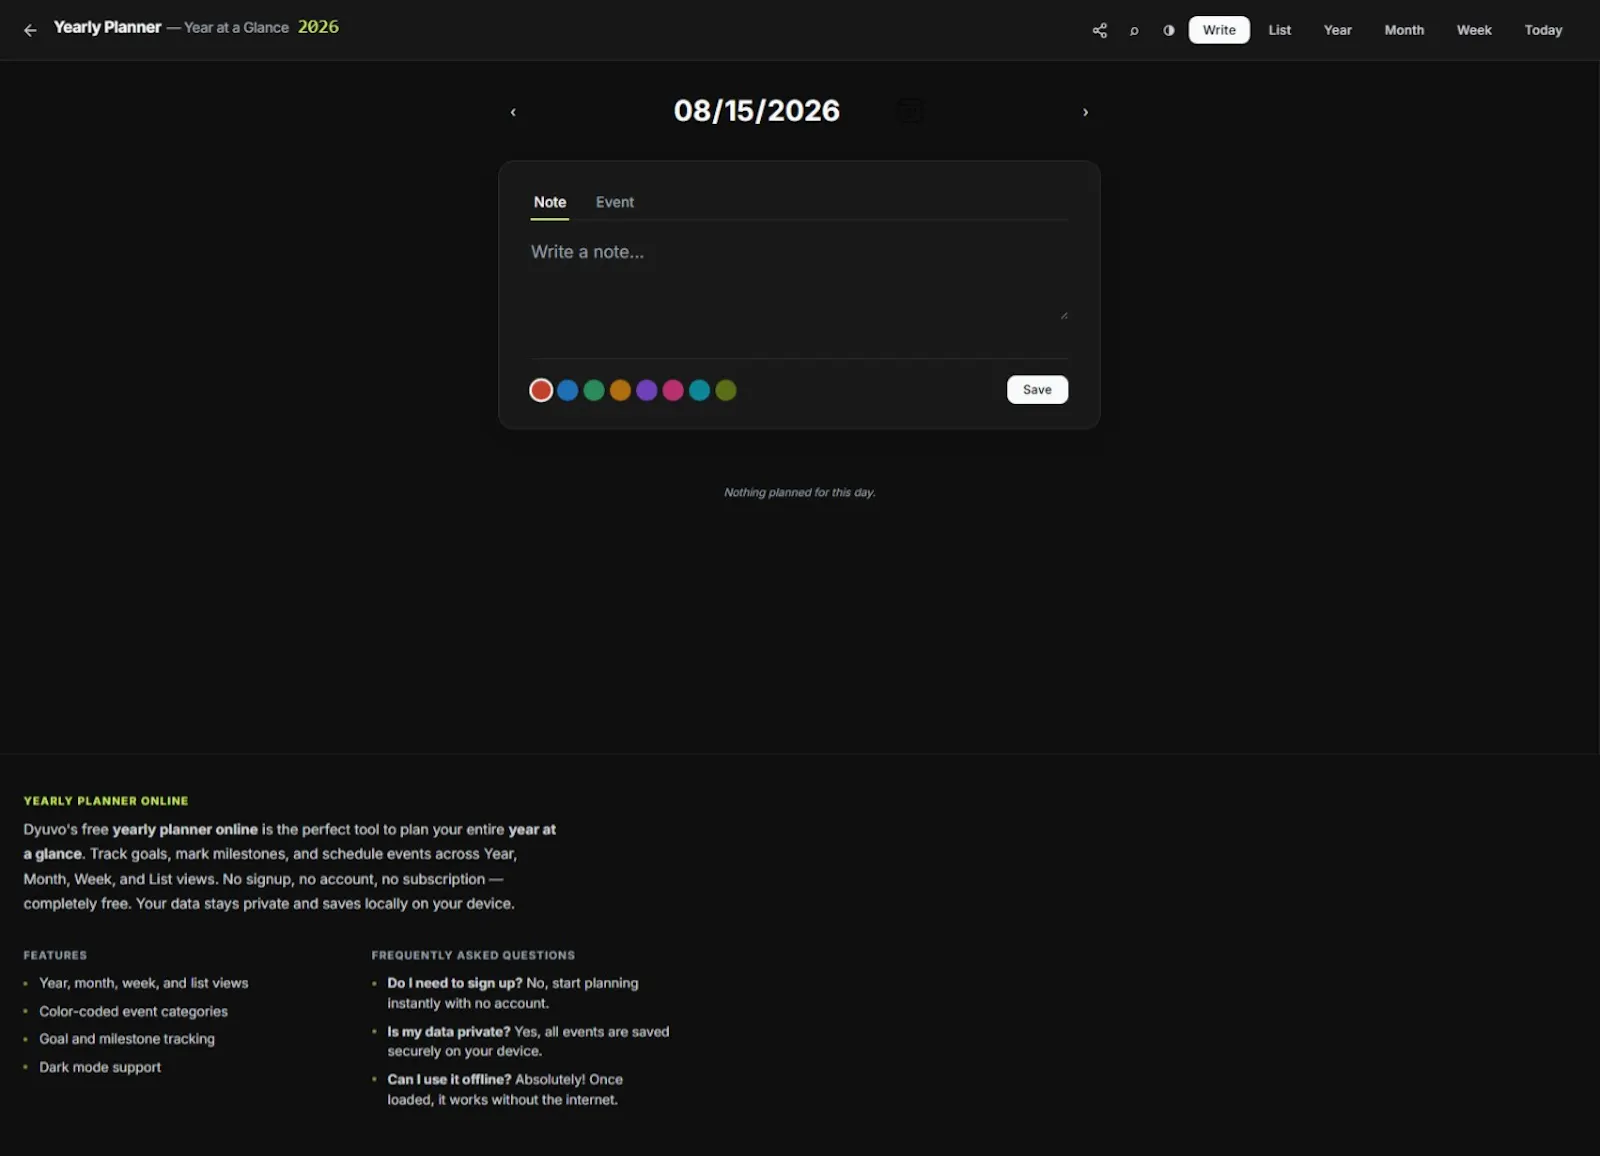Click the text area resize handle
This screenshot has width=1600, height=1156.
pos(1064,315)
